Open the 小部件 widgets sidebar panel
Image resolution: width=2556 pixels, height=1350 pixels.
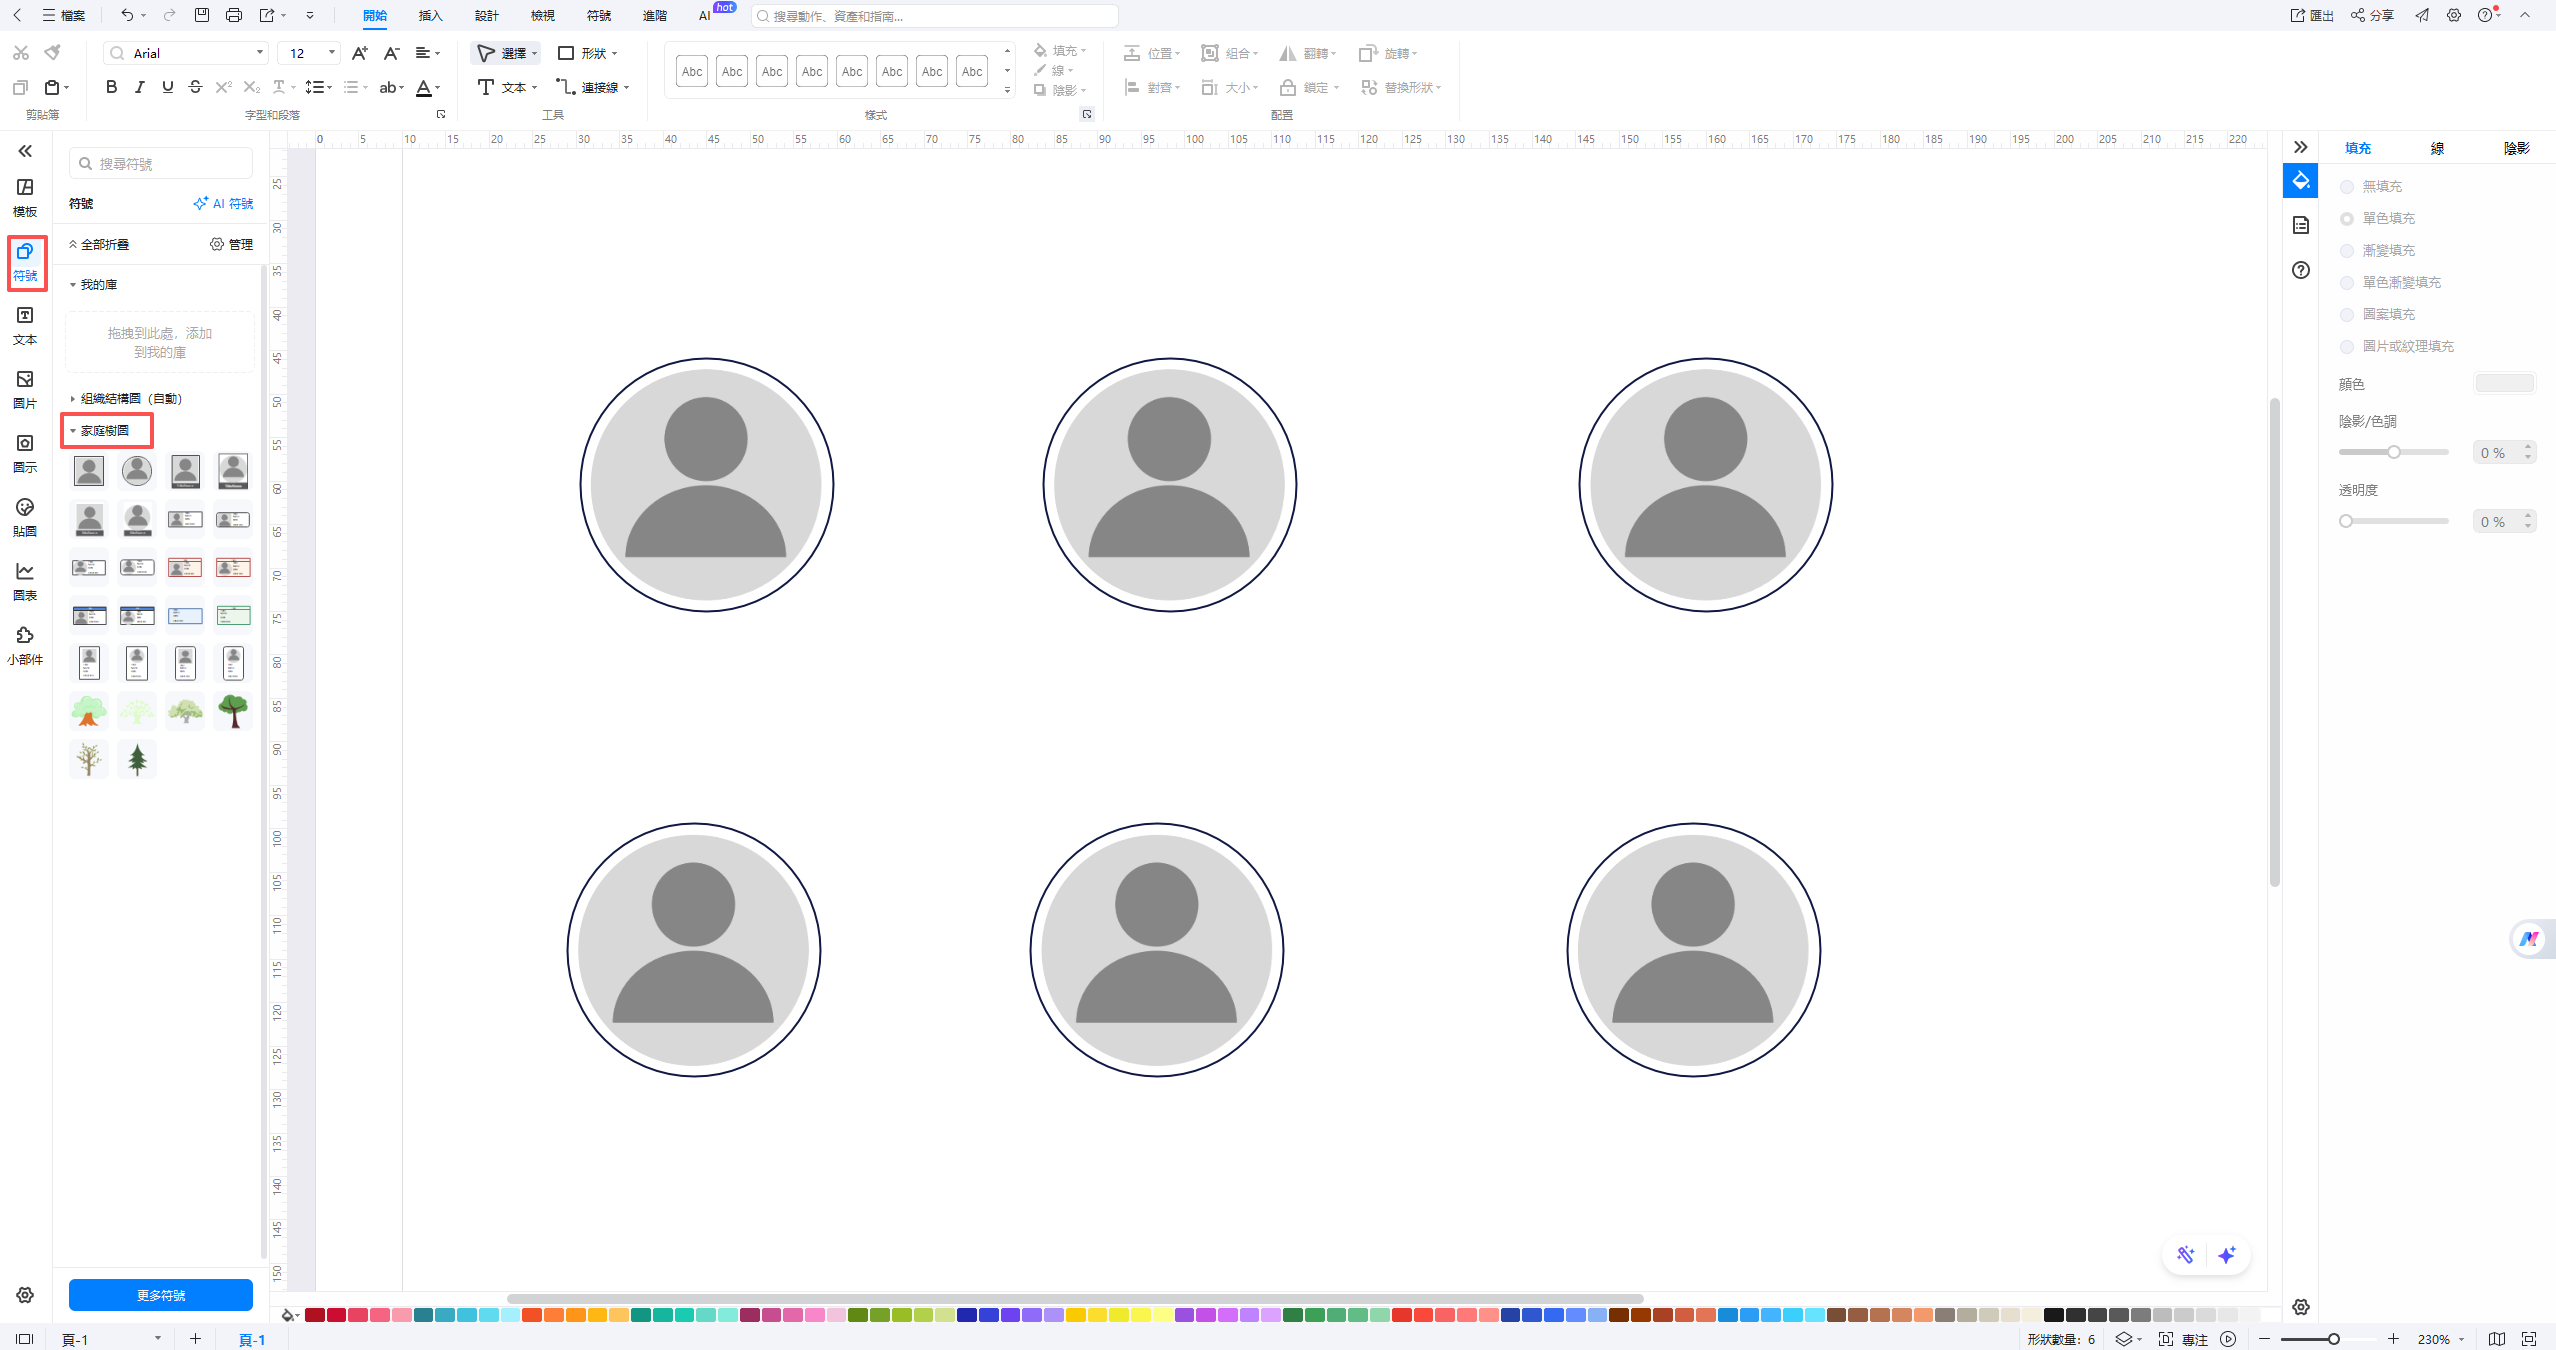pyautogui.click(x=25, y=644)
